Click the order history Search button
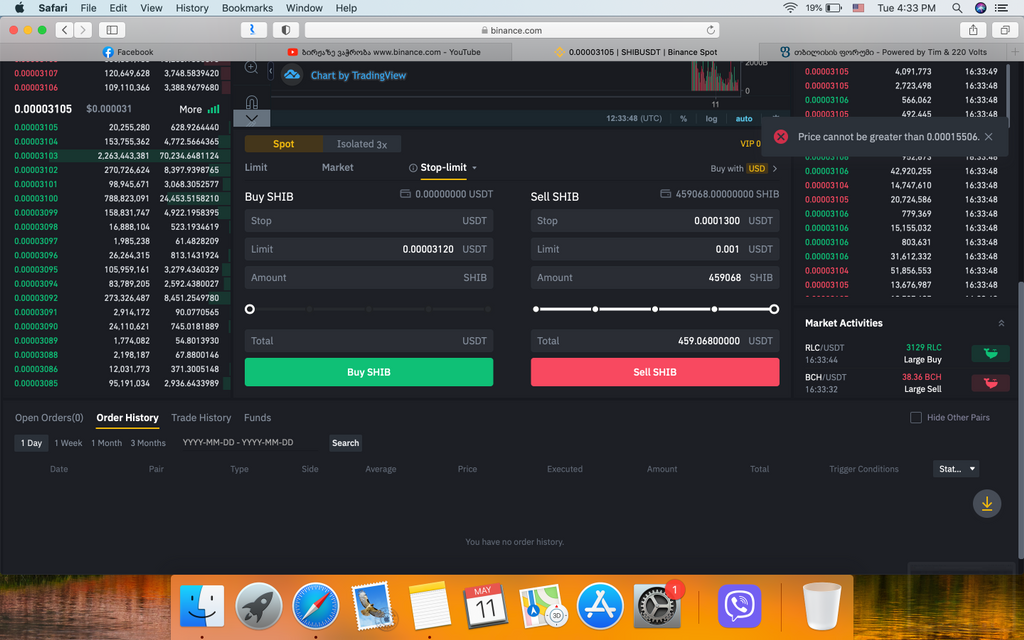Screen dimensions: 1024x640 click(345, 443)
